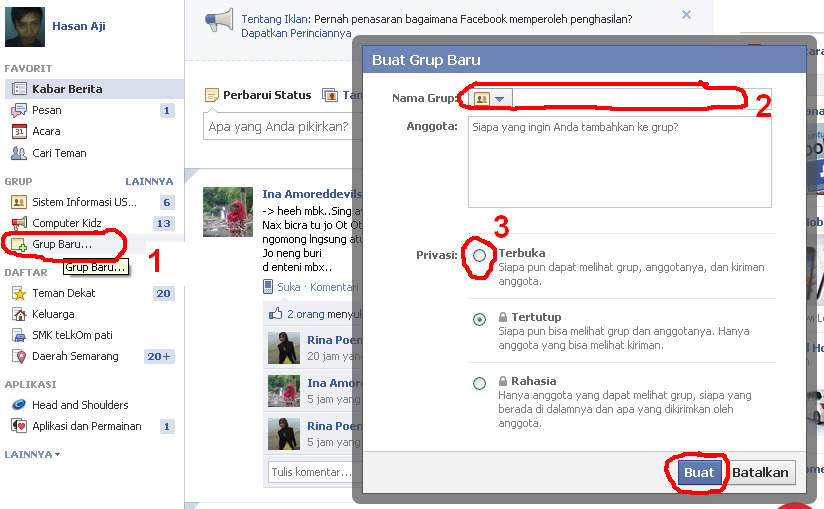Screen dimensions: 824x509
Task: Open Hasan Aji profile name link
Action: point(79,26)
